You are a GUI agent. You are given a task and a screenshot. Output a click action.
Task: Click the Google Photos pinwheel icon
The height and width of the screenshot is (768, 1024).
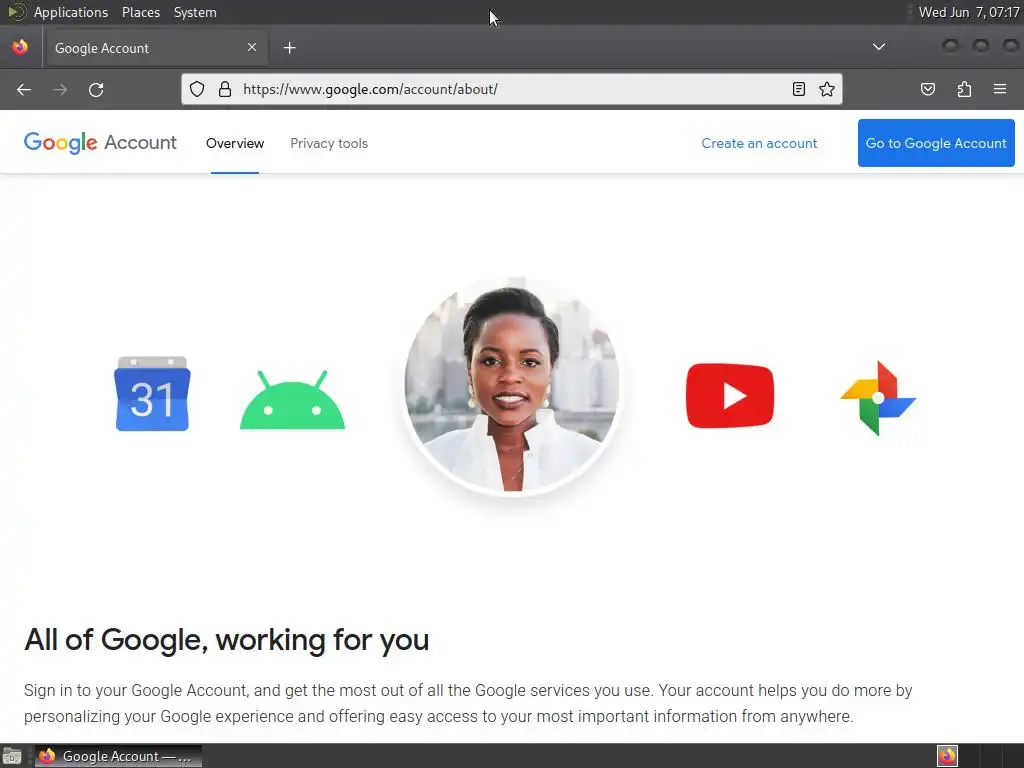(878, 398)
